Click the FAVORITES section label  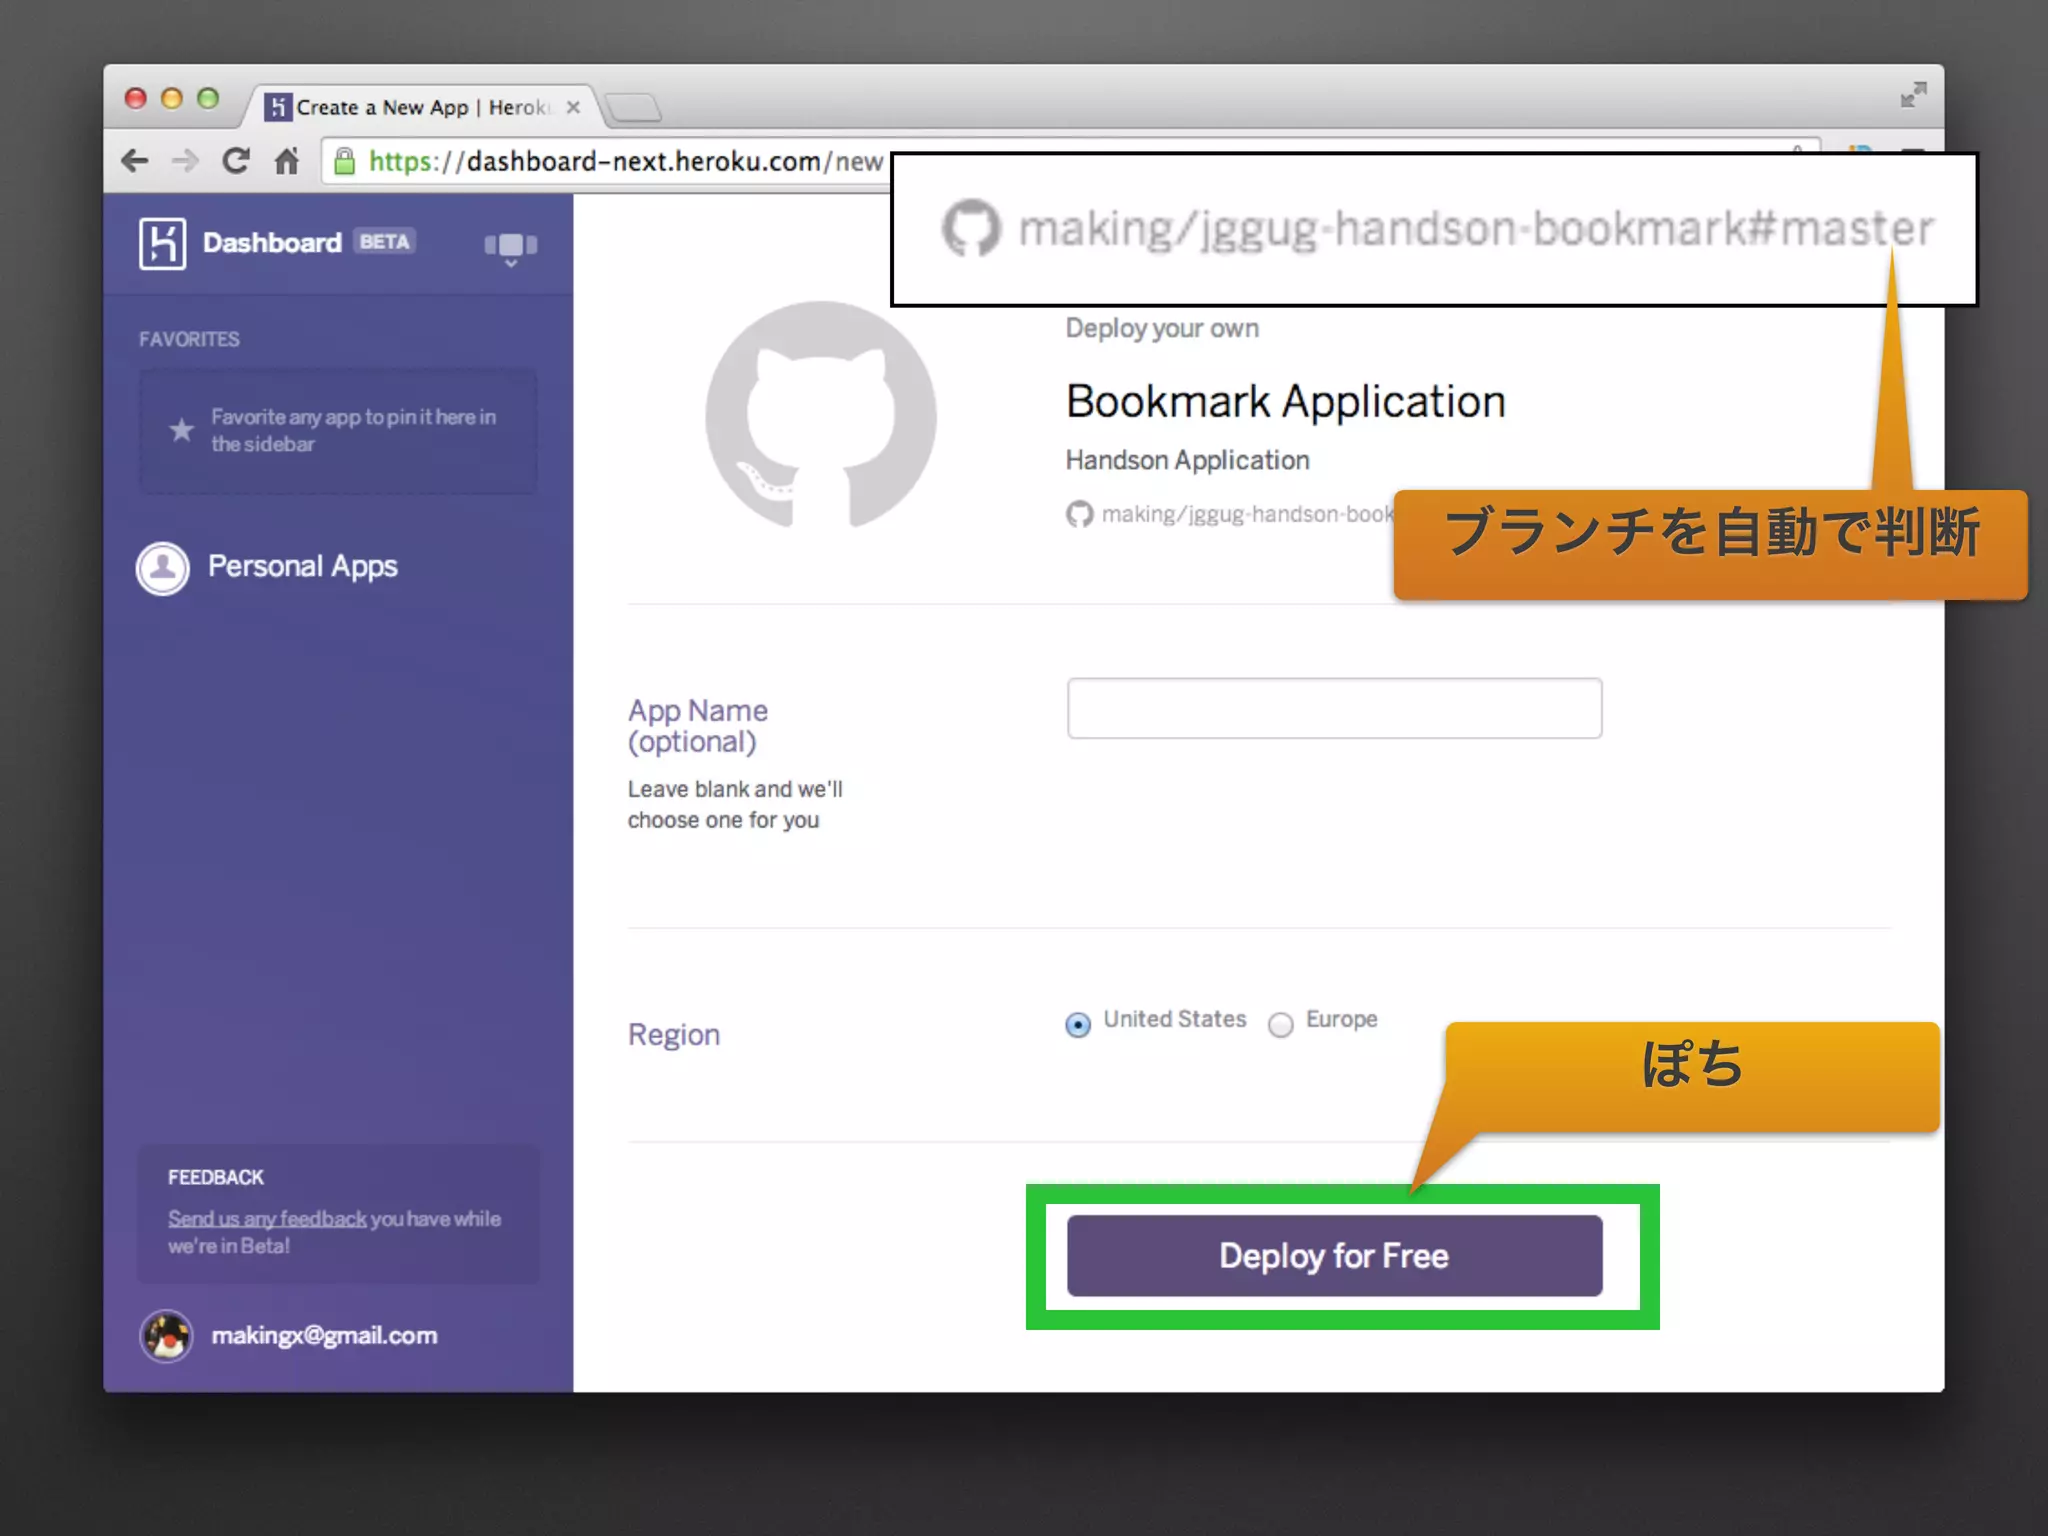click(x=189, y=340)
